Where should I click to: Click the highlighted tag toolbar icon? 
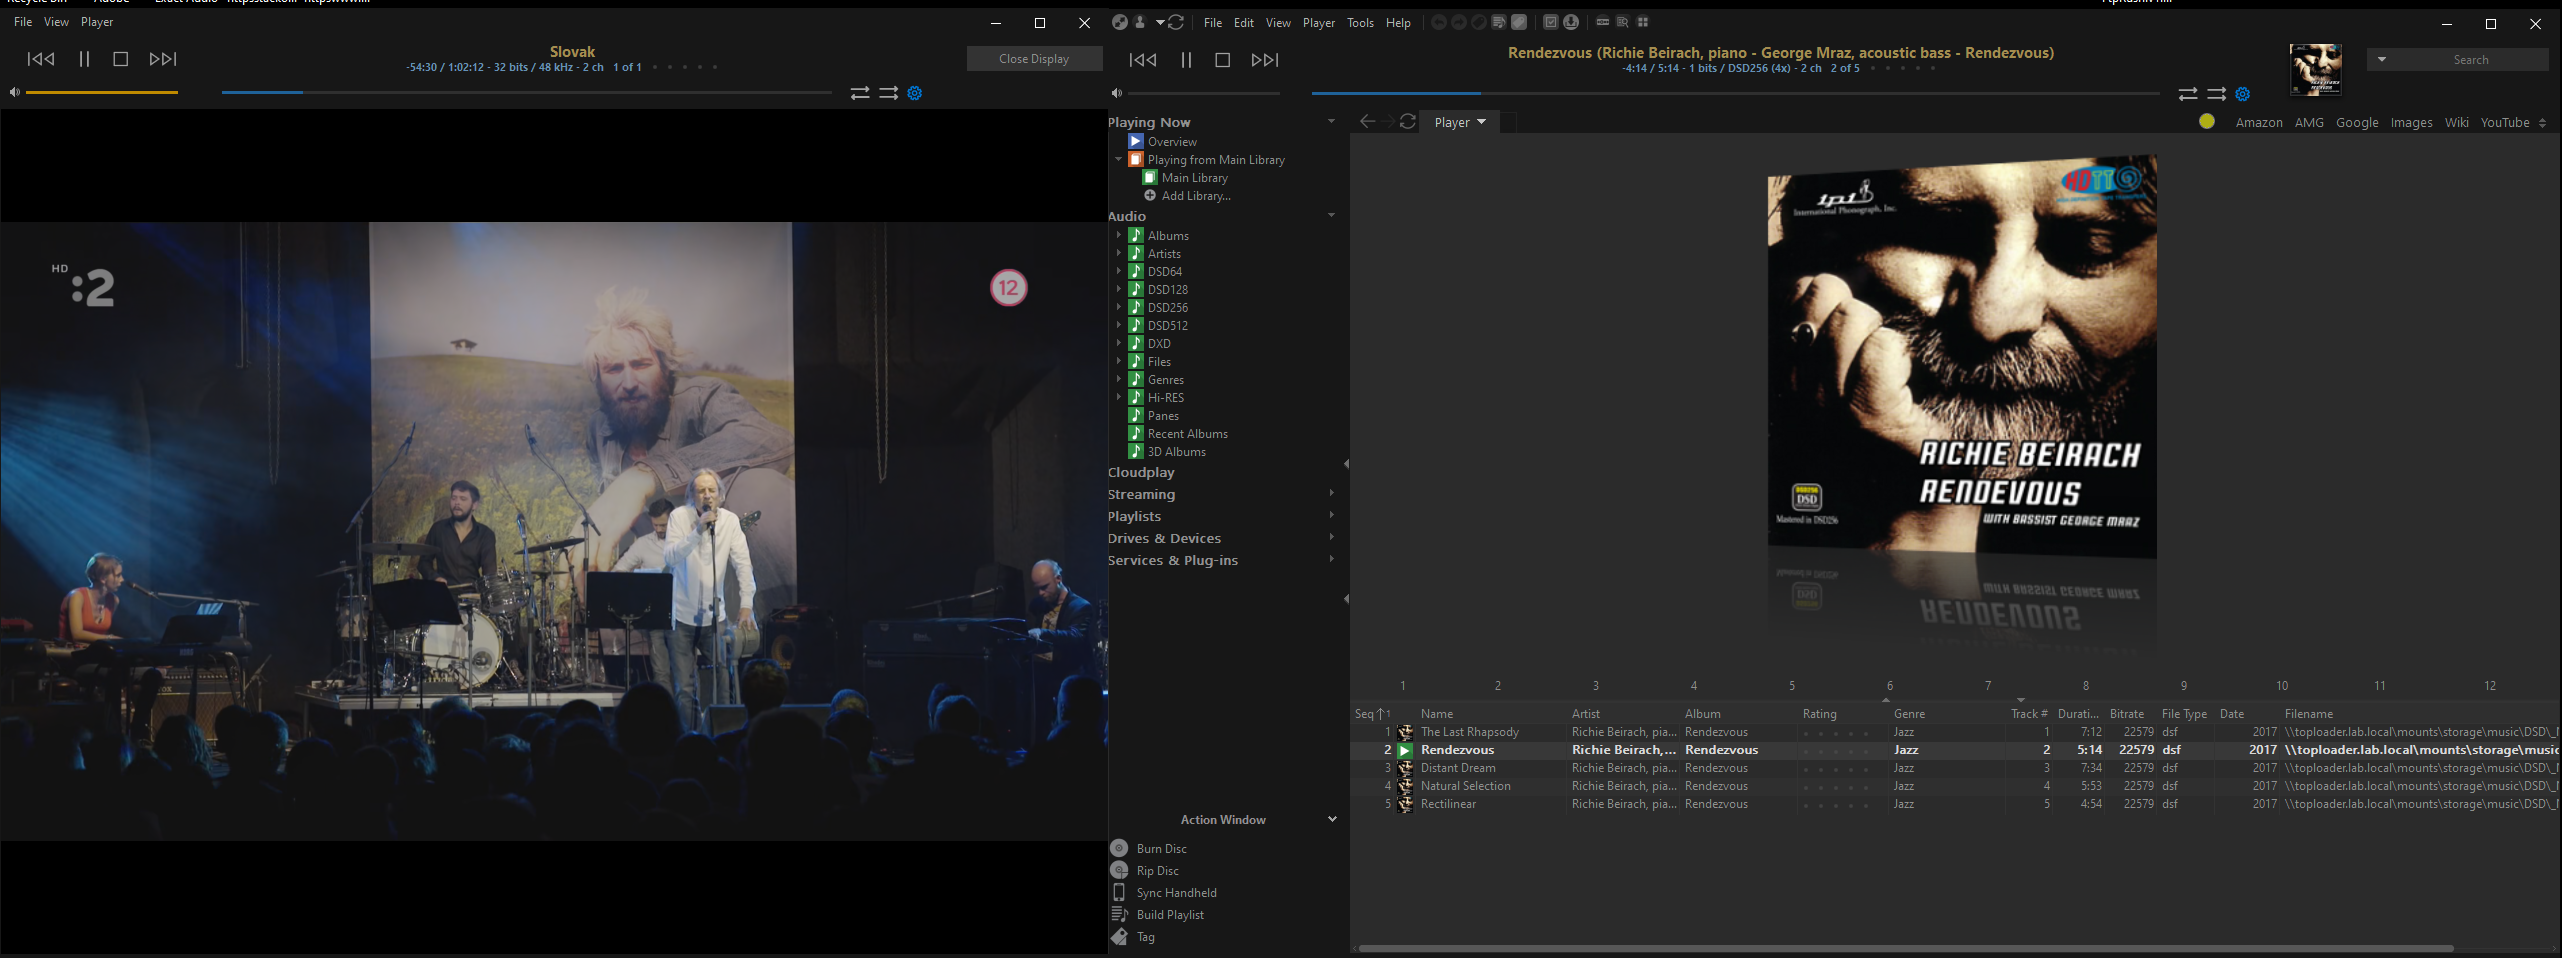tap(1519, 22)
